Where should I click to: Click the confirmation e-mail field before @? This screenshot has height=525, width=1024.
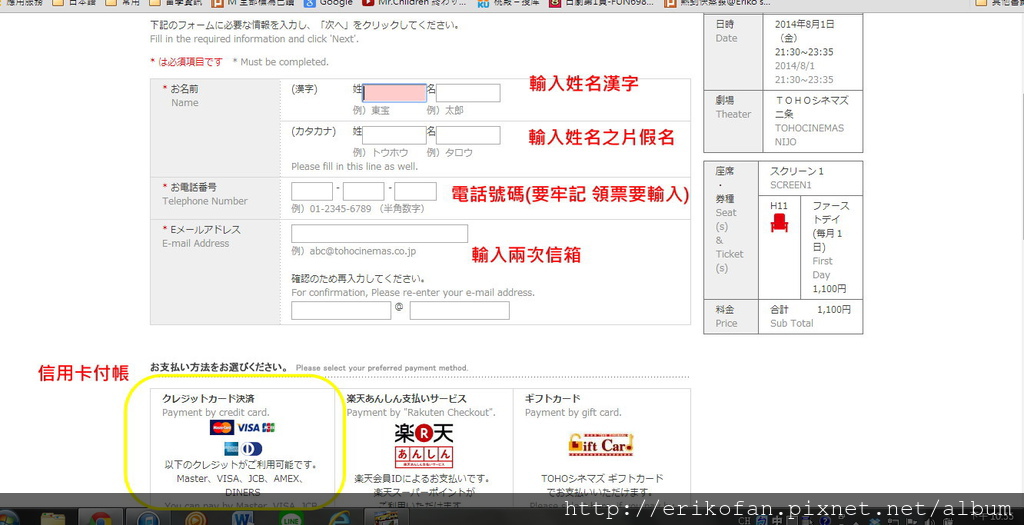pyautogui.click(x=341, y=311)
